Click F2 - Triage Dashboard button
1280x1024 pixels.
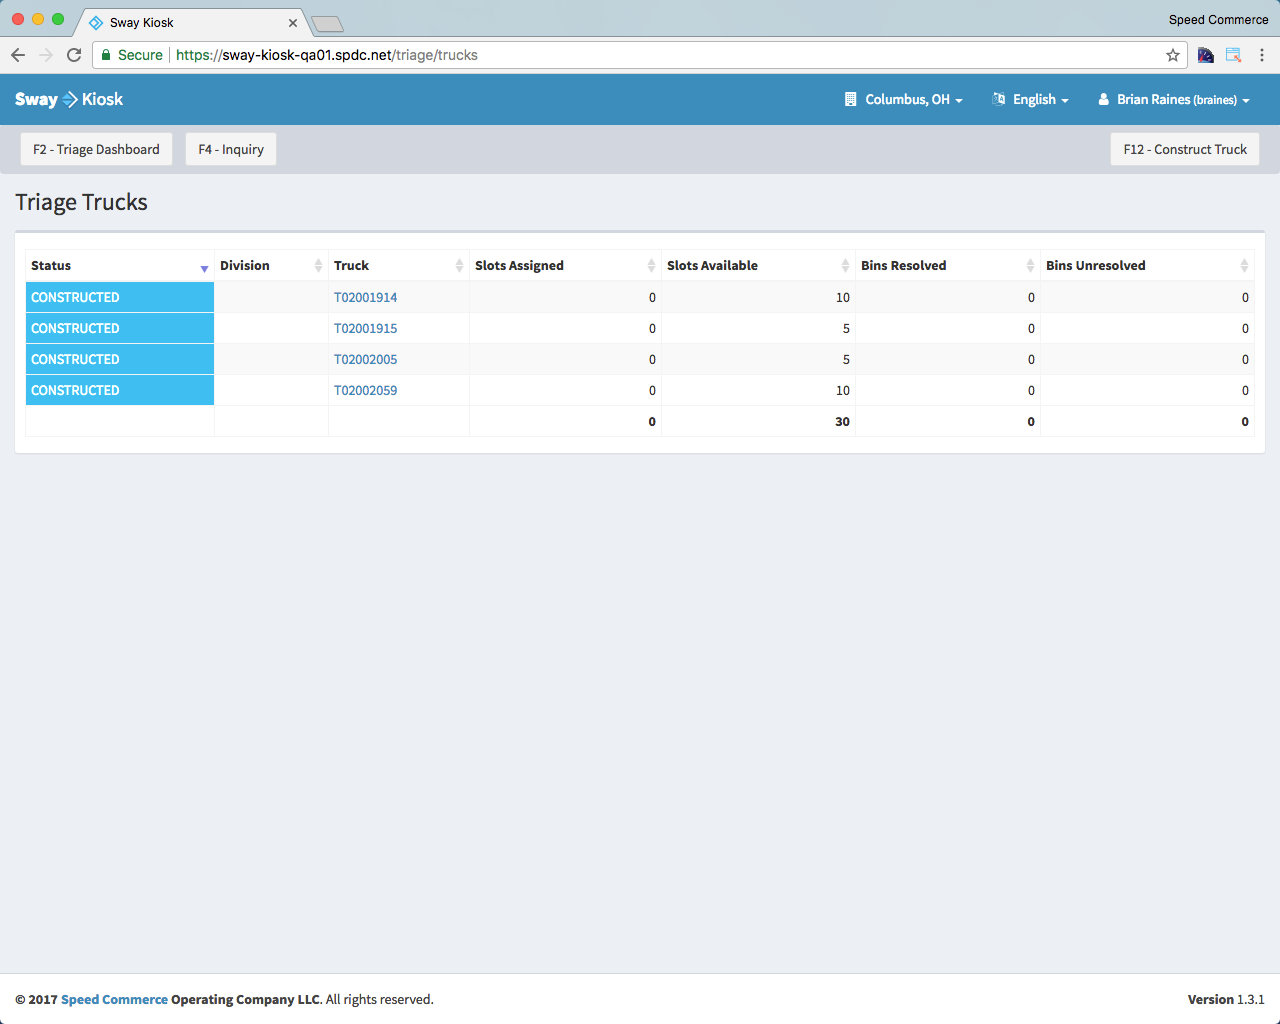pos(96,149)
